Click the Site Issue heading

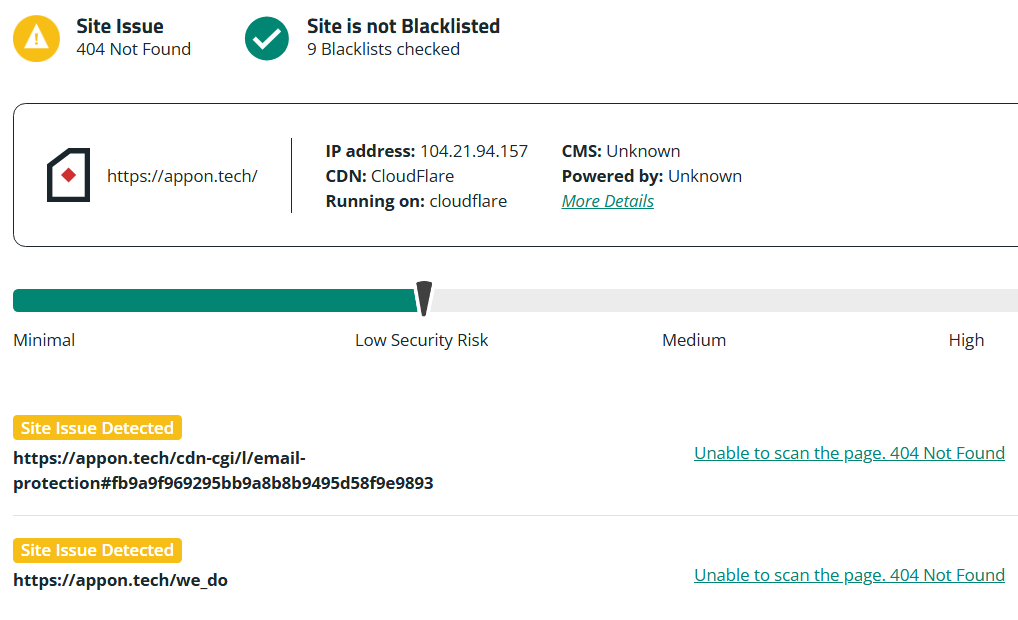tap(120, 26)
